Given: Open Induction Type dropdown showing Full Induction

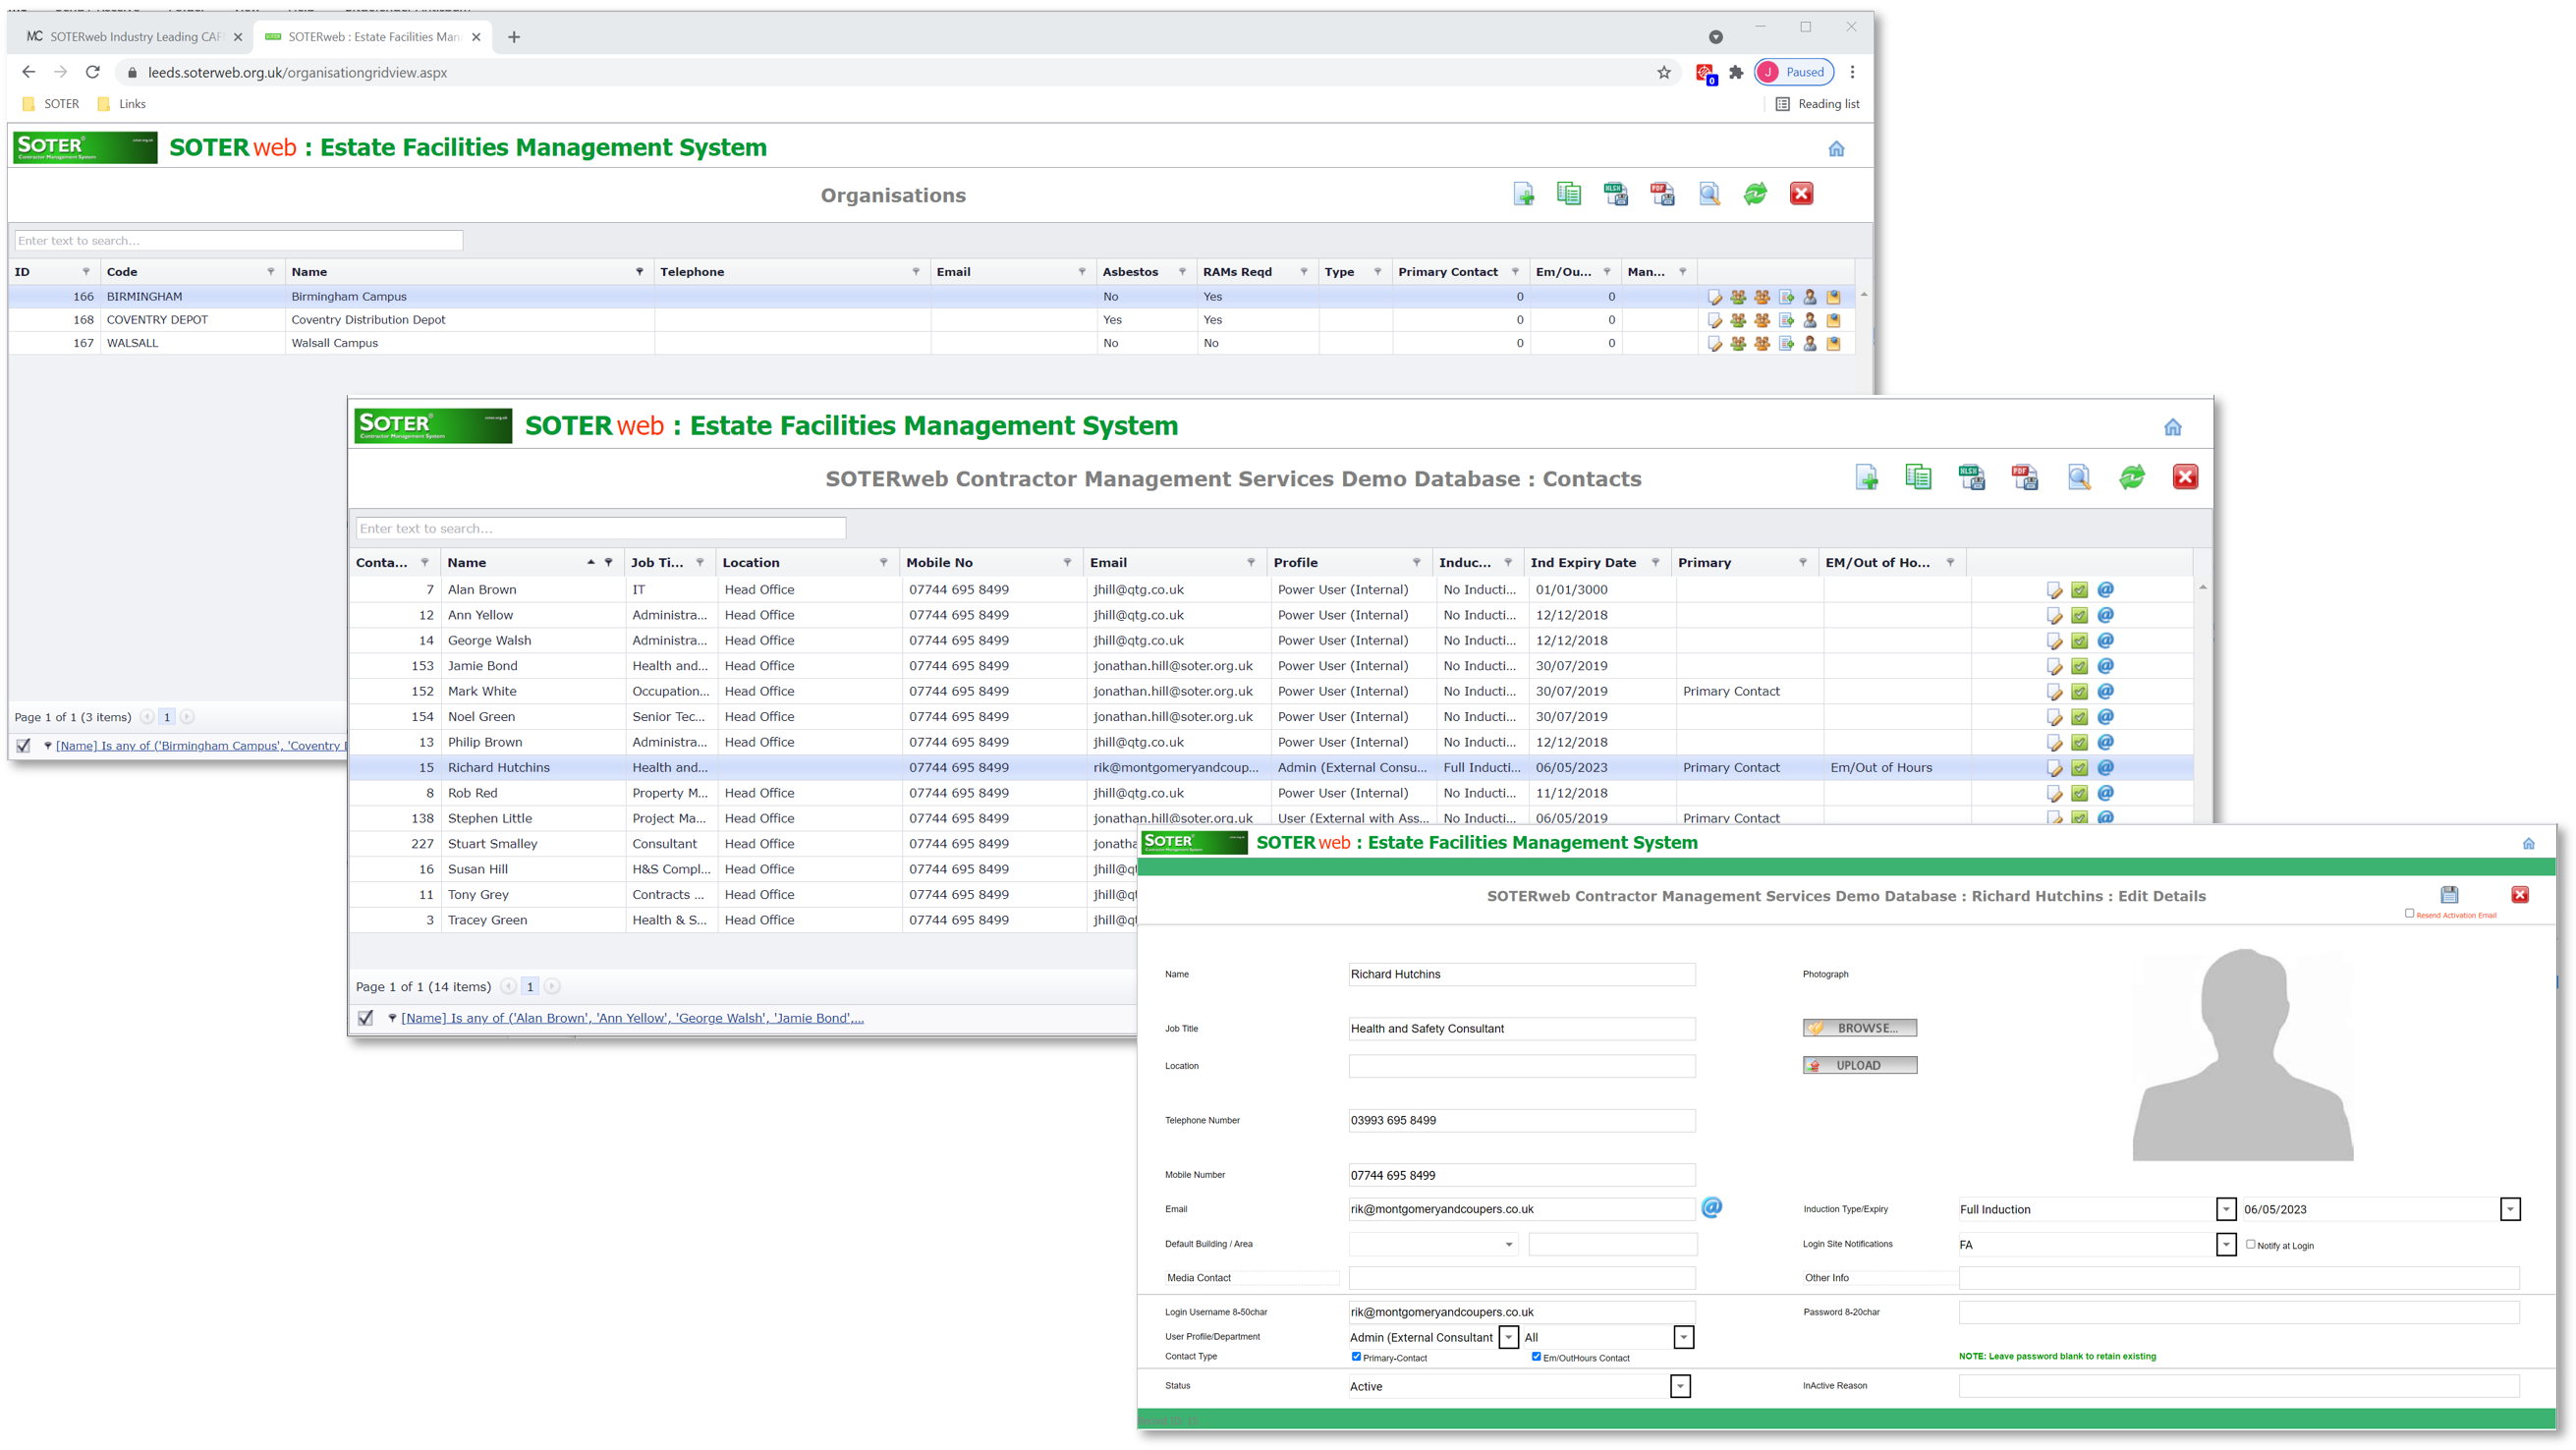Looking at the screenshot, I should click(x=2226, y=1209).
